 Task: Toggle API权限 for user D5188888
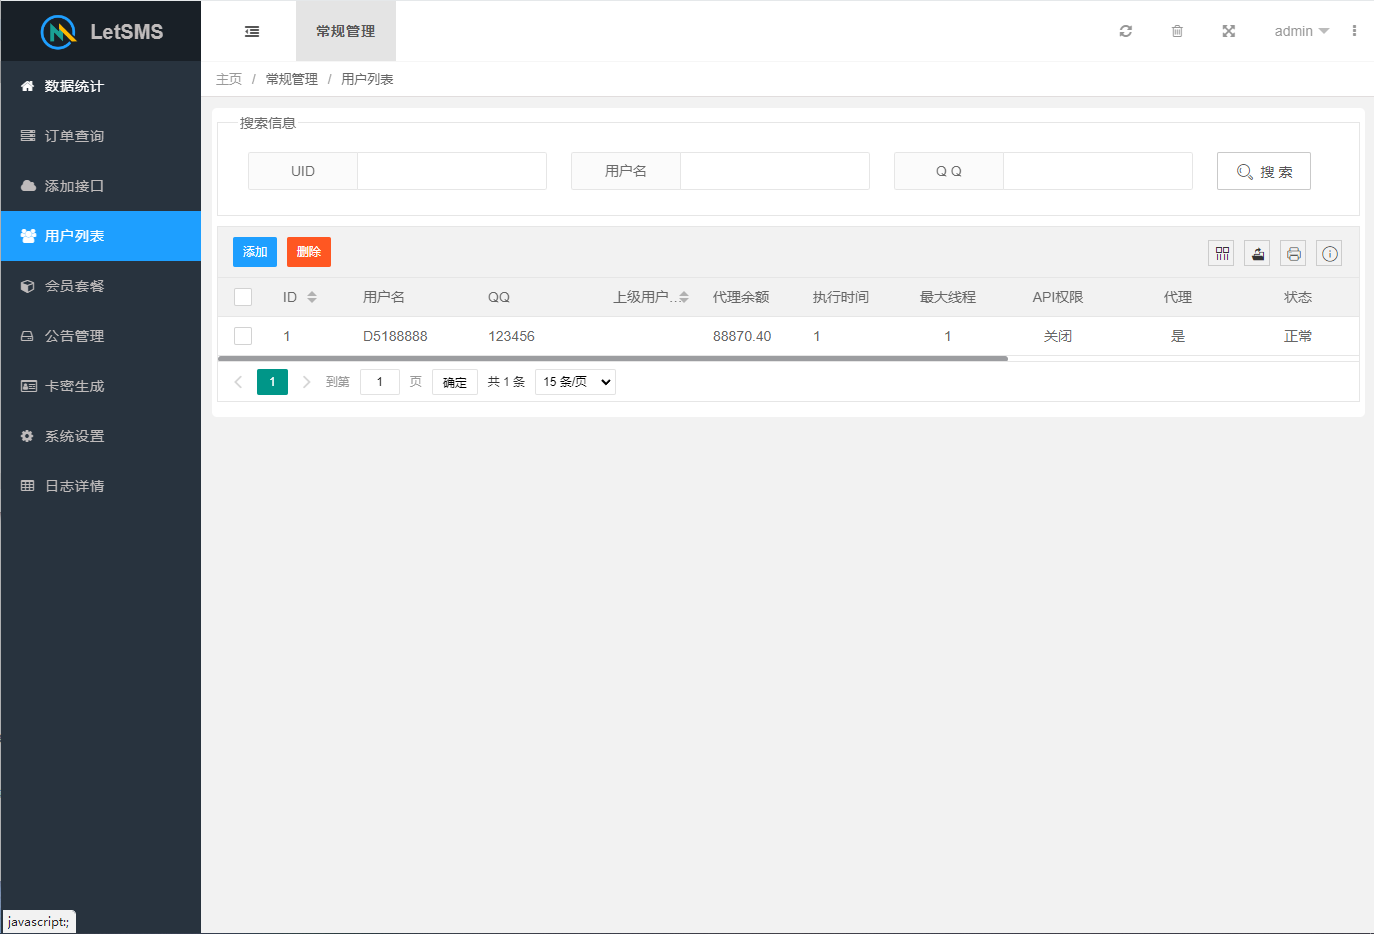tap(1057, 335)
